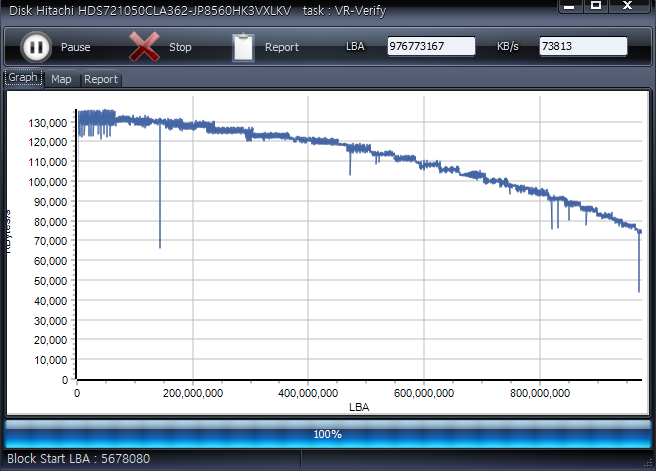Click the Pause text label

tap(75, 47)
